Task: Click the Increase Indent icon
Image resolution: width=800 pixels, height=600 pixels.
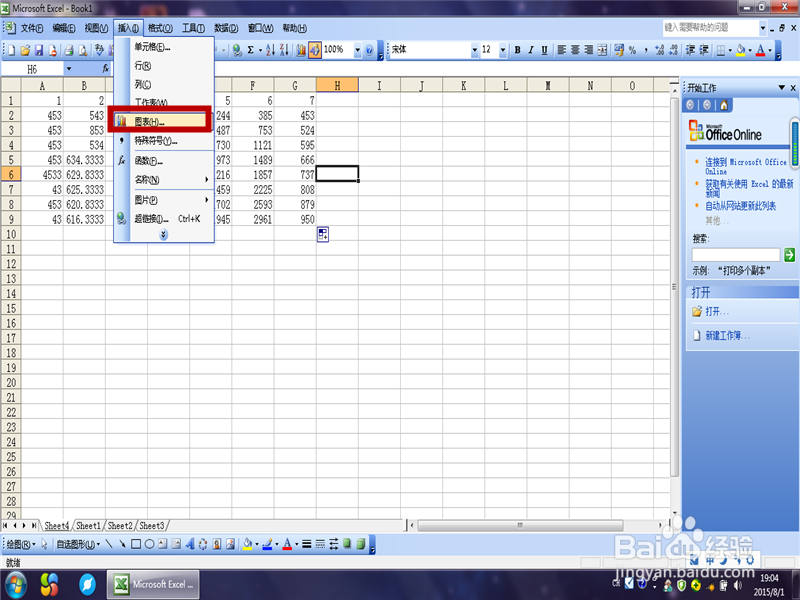Action: [x=704, y=50]
